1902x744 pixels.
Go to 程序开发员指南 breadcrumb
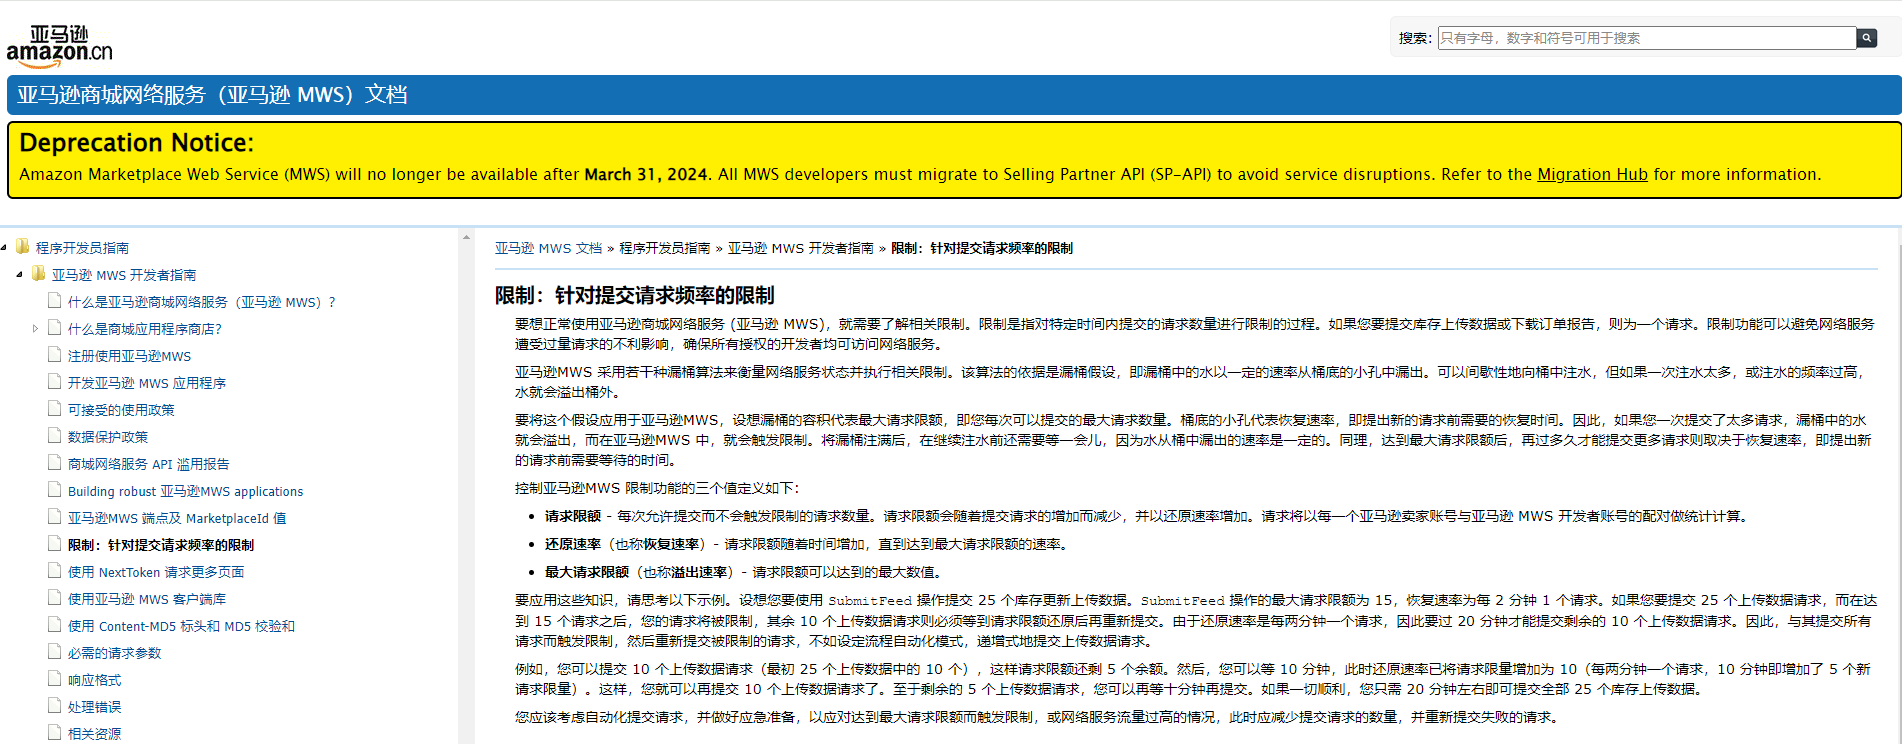coord(664,248)
